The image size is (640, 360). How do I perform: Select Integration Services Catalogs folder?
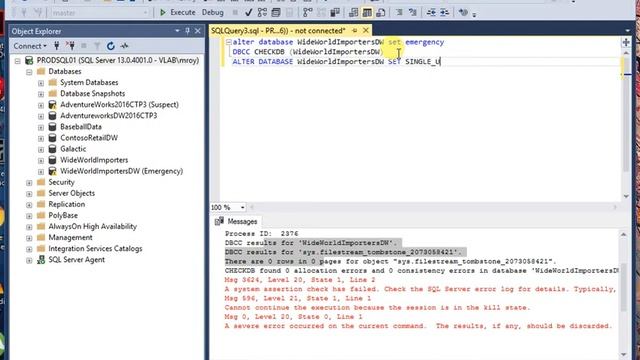tap(95, 248)
